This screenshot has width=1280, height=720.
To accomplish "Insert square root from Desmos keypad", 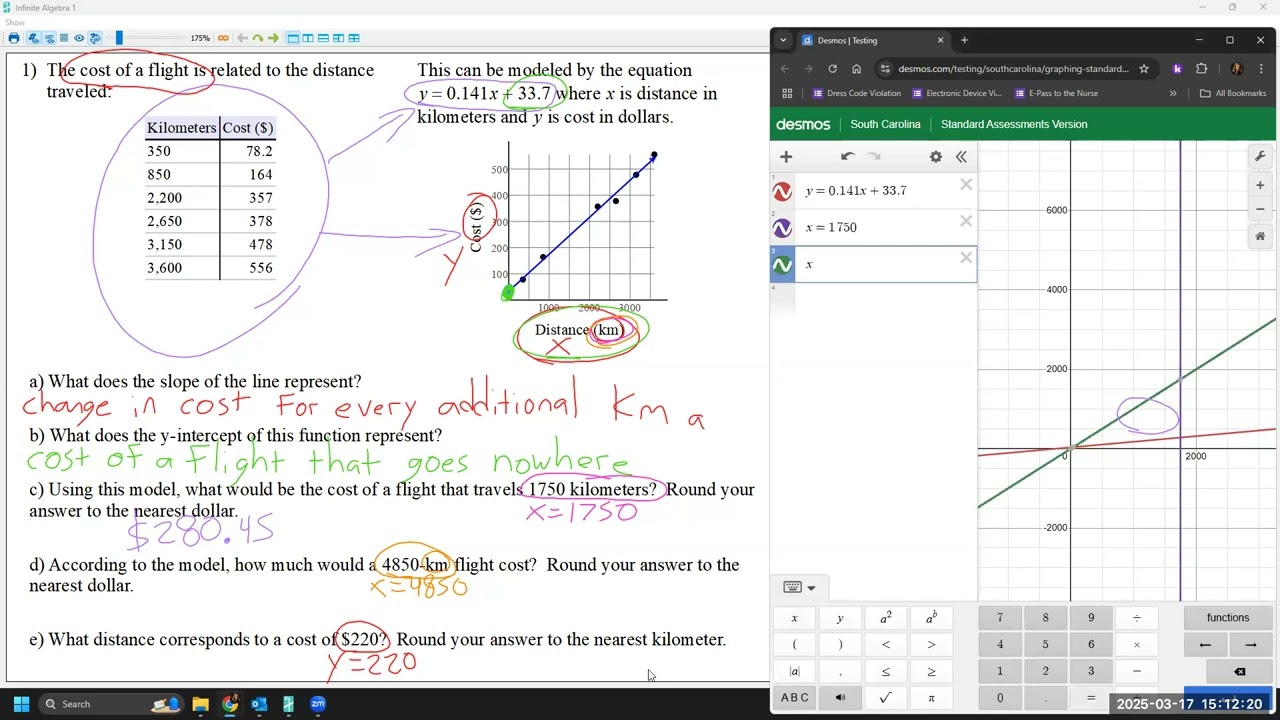I will [885, 698].
